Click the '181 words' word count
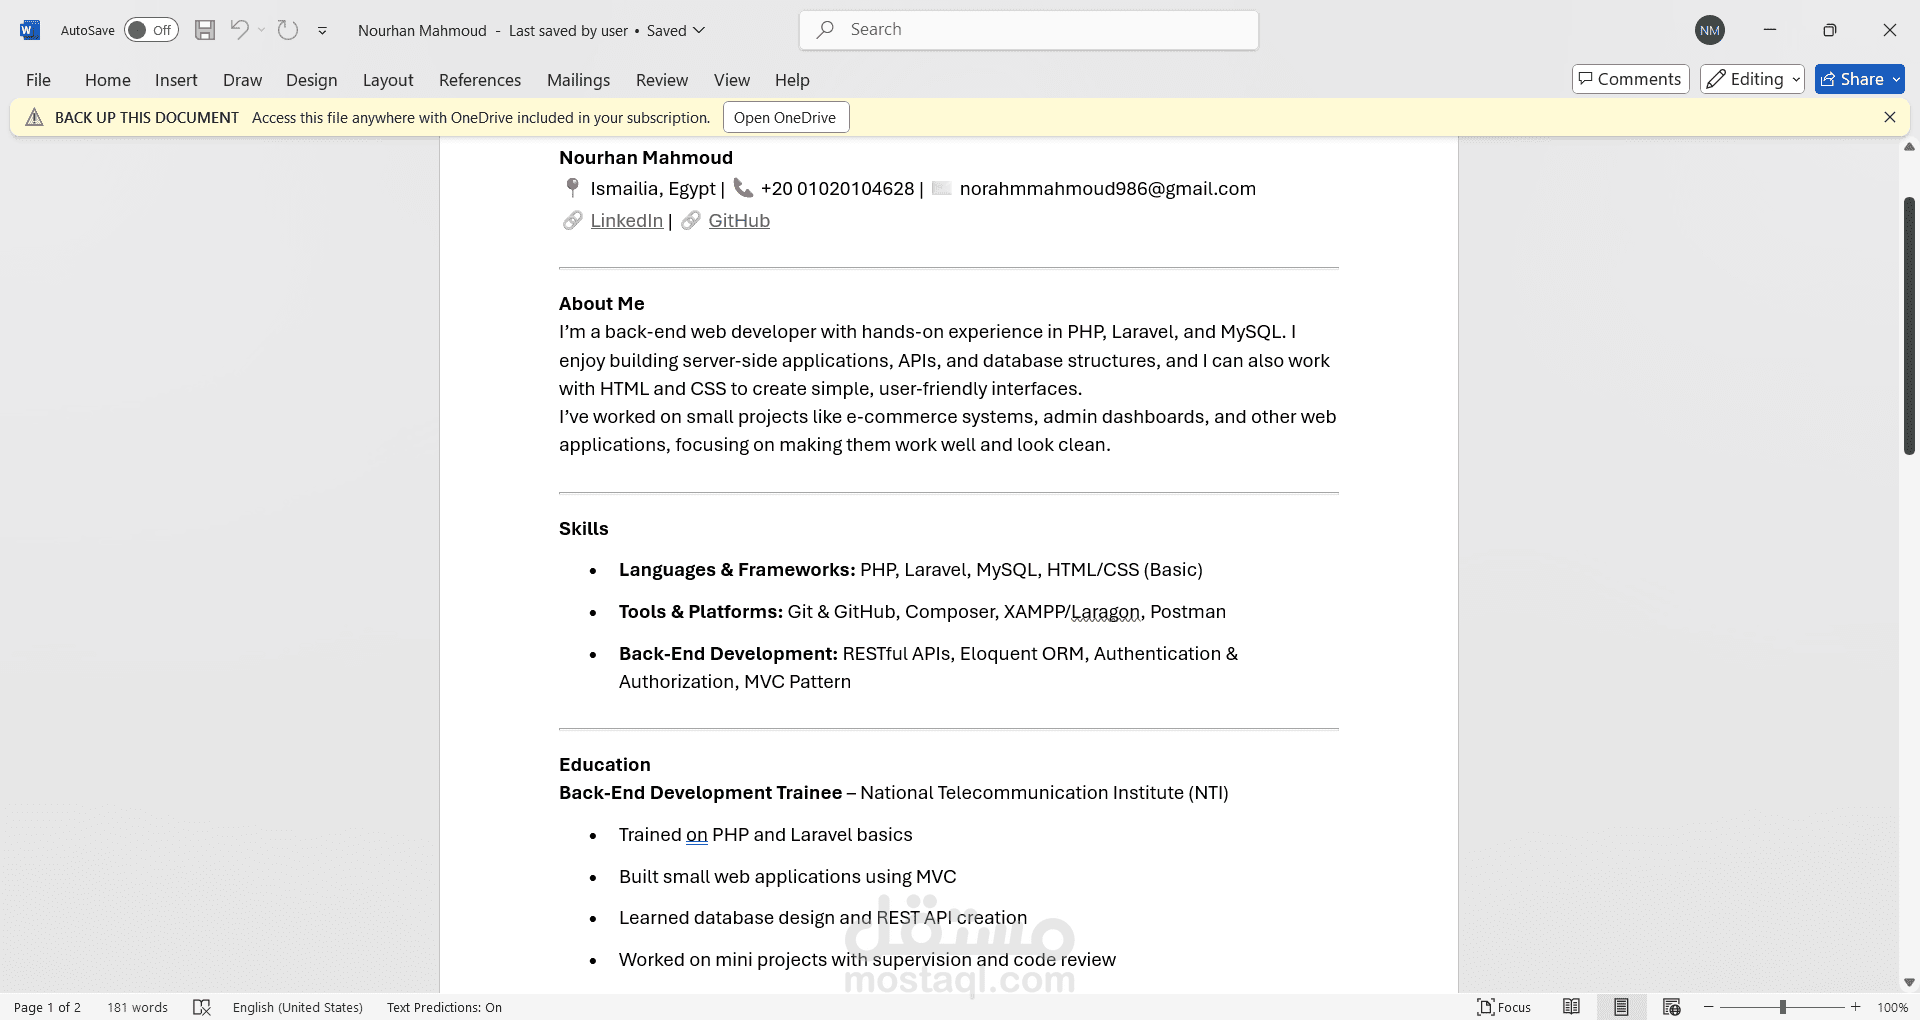 click(137, 1007)
